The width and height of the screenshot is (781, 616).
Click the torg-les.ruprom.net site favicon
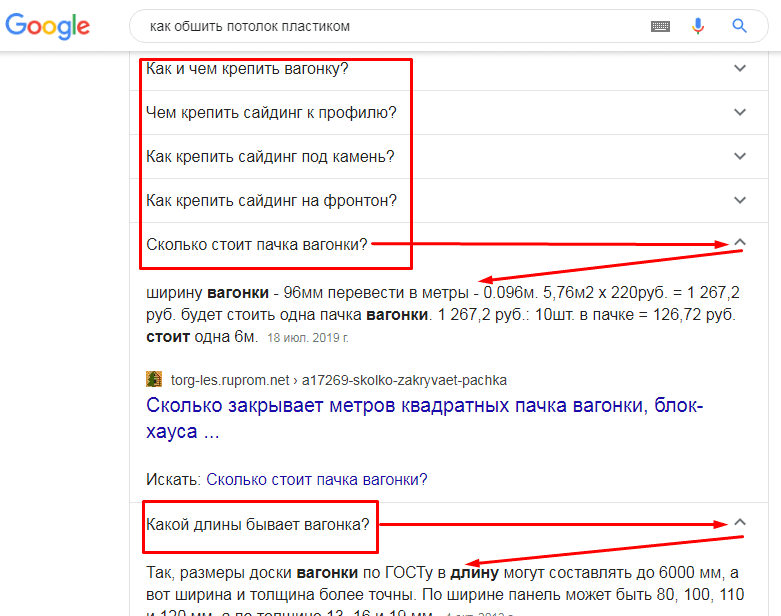click(x=154, y=379)
